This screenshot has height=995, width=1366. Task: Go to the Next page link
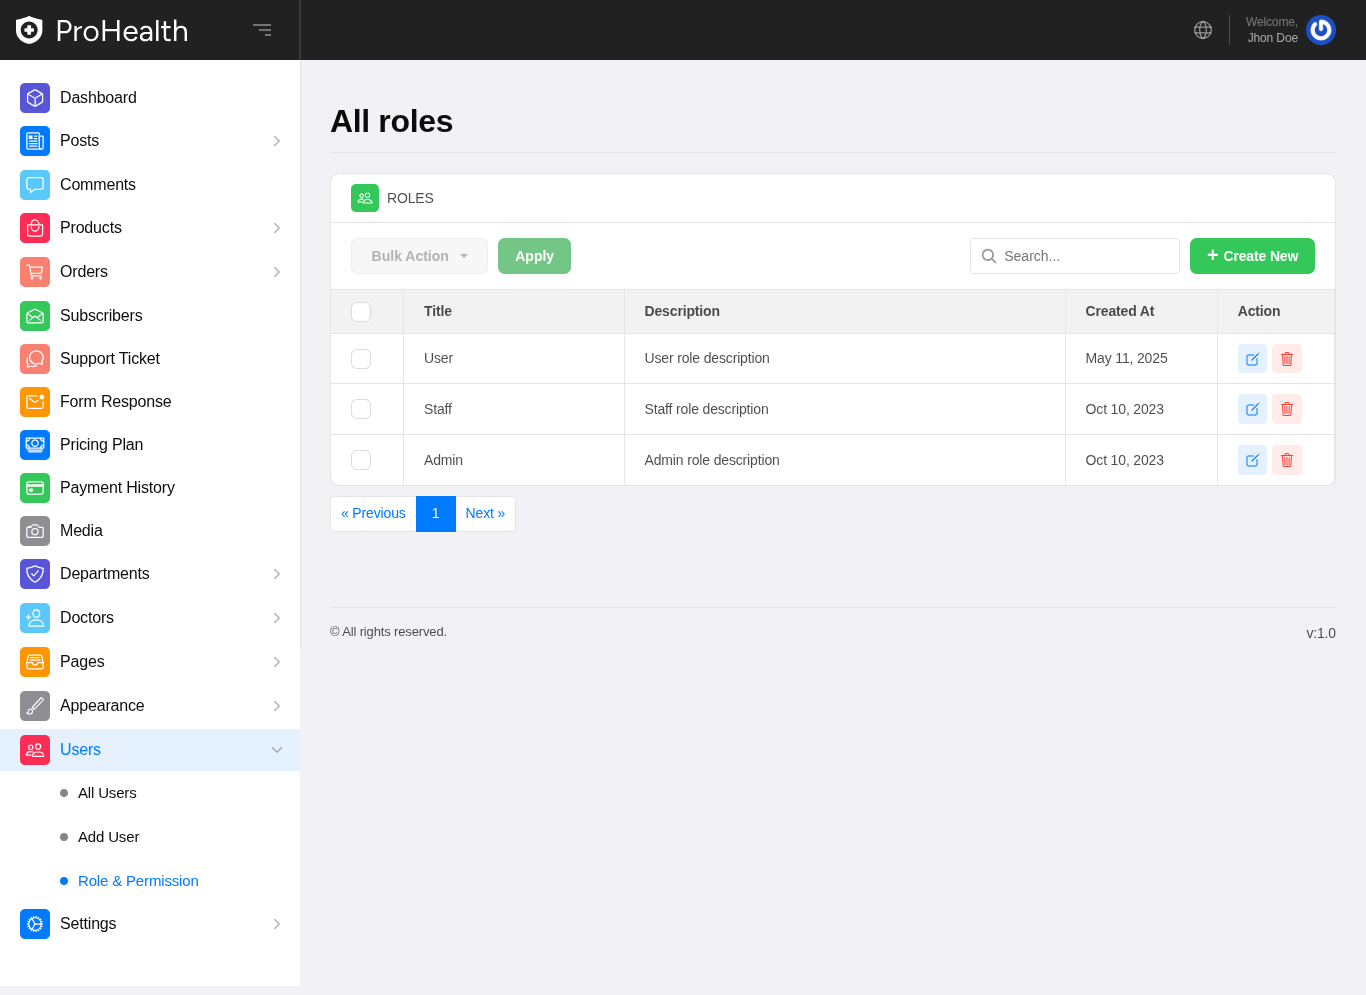click(x=485, y=514)
